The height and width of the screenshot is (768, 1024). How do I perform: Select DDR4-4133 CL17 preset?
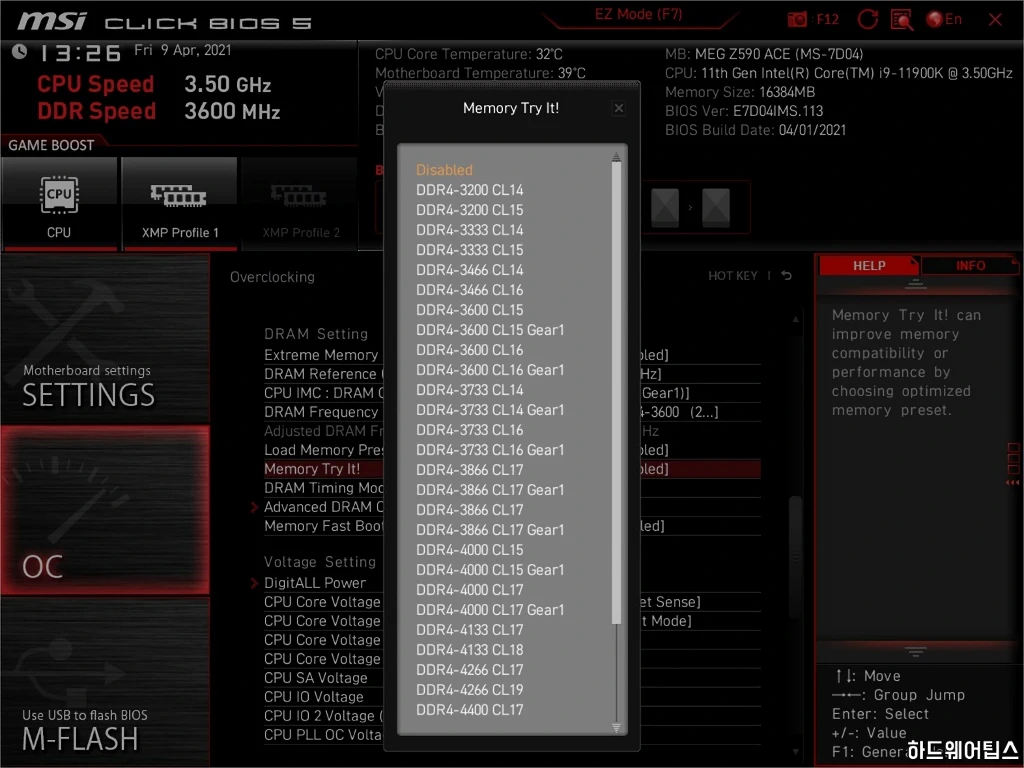pos(470,630)
